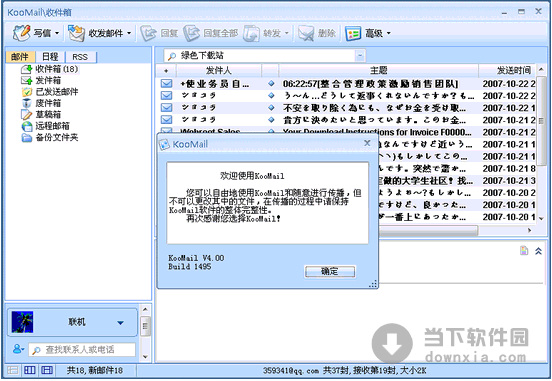This screenshot has height=381, width=552.
Task: Expand the 联机 online status dropdown
Action: [120, 323]
